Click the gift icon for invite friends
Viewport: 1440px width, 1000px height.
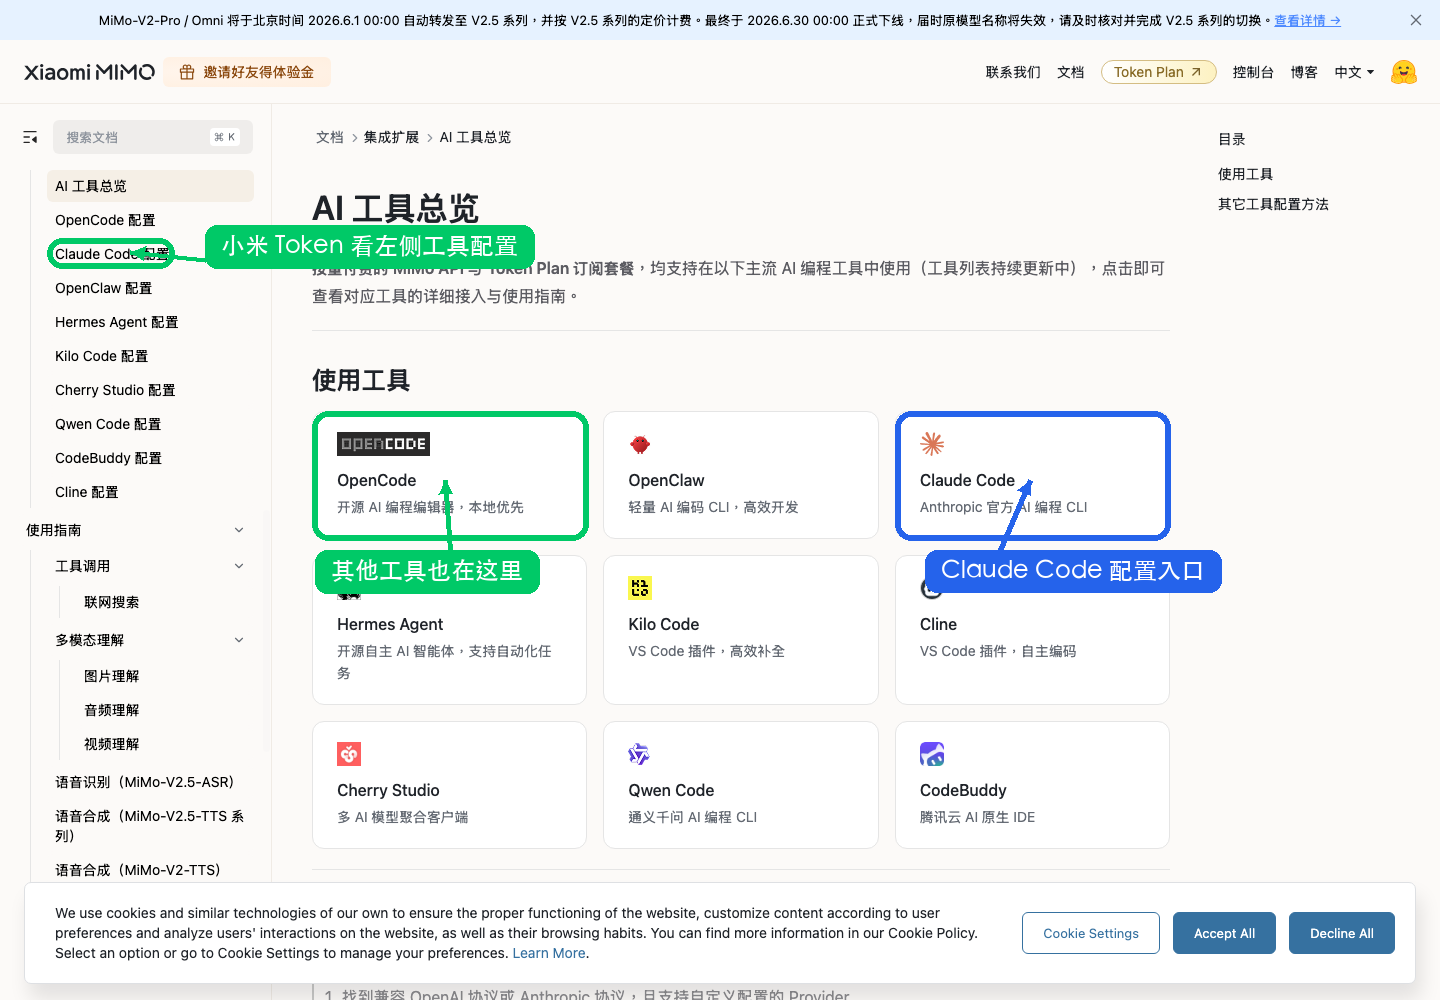coord(187,72)
